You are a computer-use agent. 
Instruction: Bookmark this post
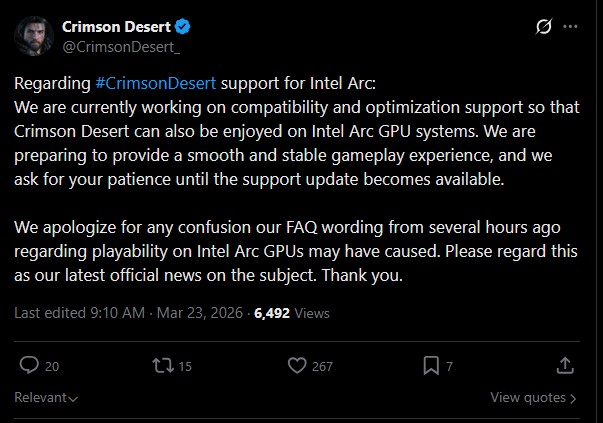pyautogui.click(x=430, y=366)
